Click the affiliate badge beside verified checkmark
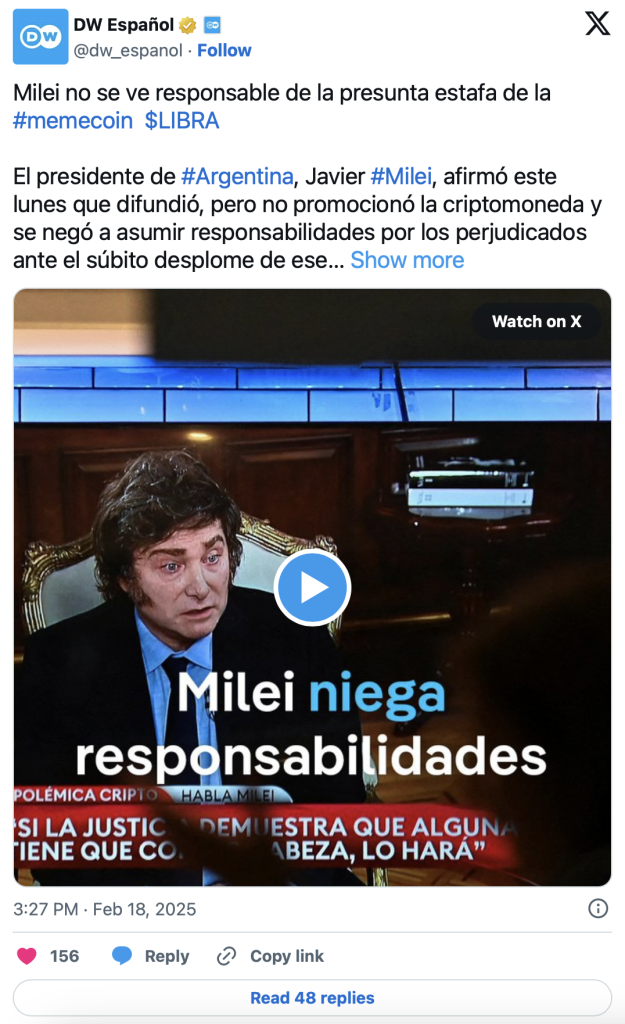The width and height of the screenshot is (625, 1024). [212, 25]
